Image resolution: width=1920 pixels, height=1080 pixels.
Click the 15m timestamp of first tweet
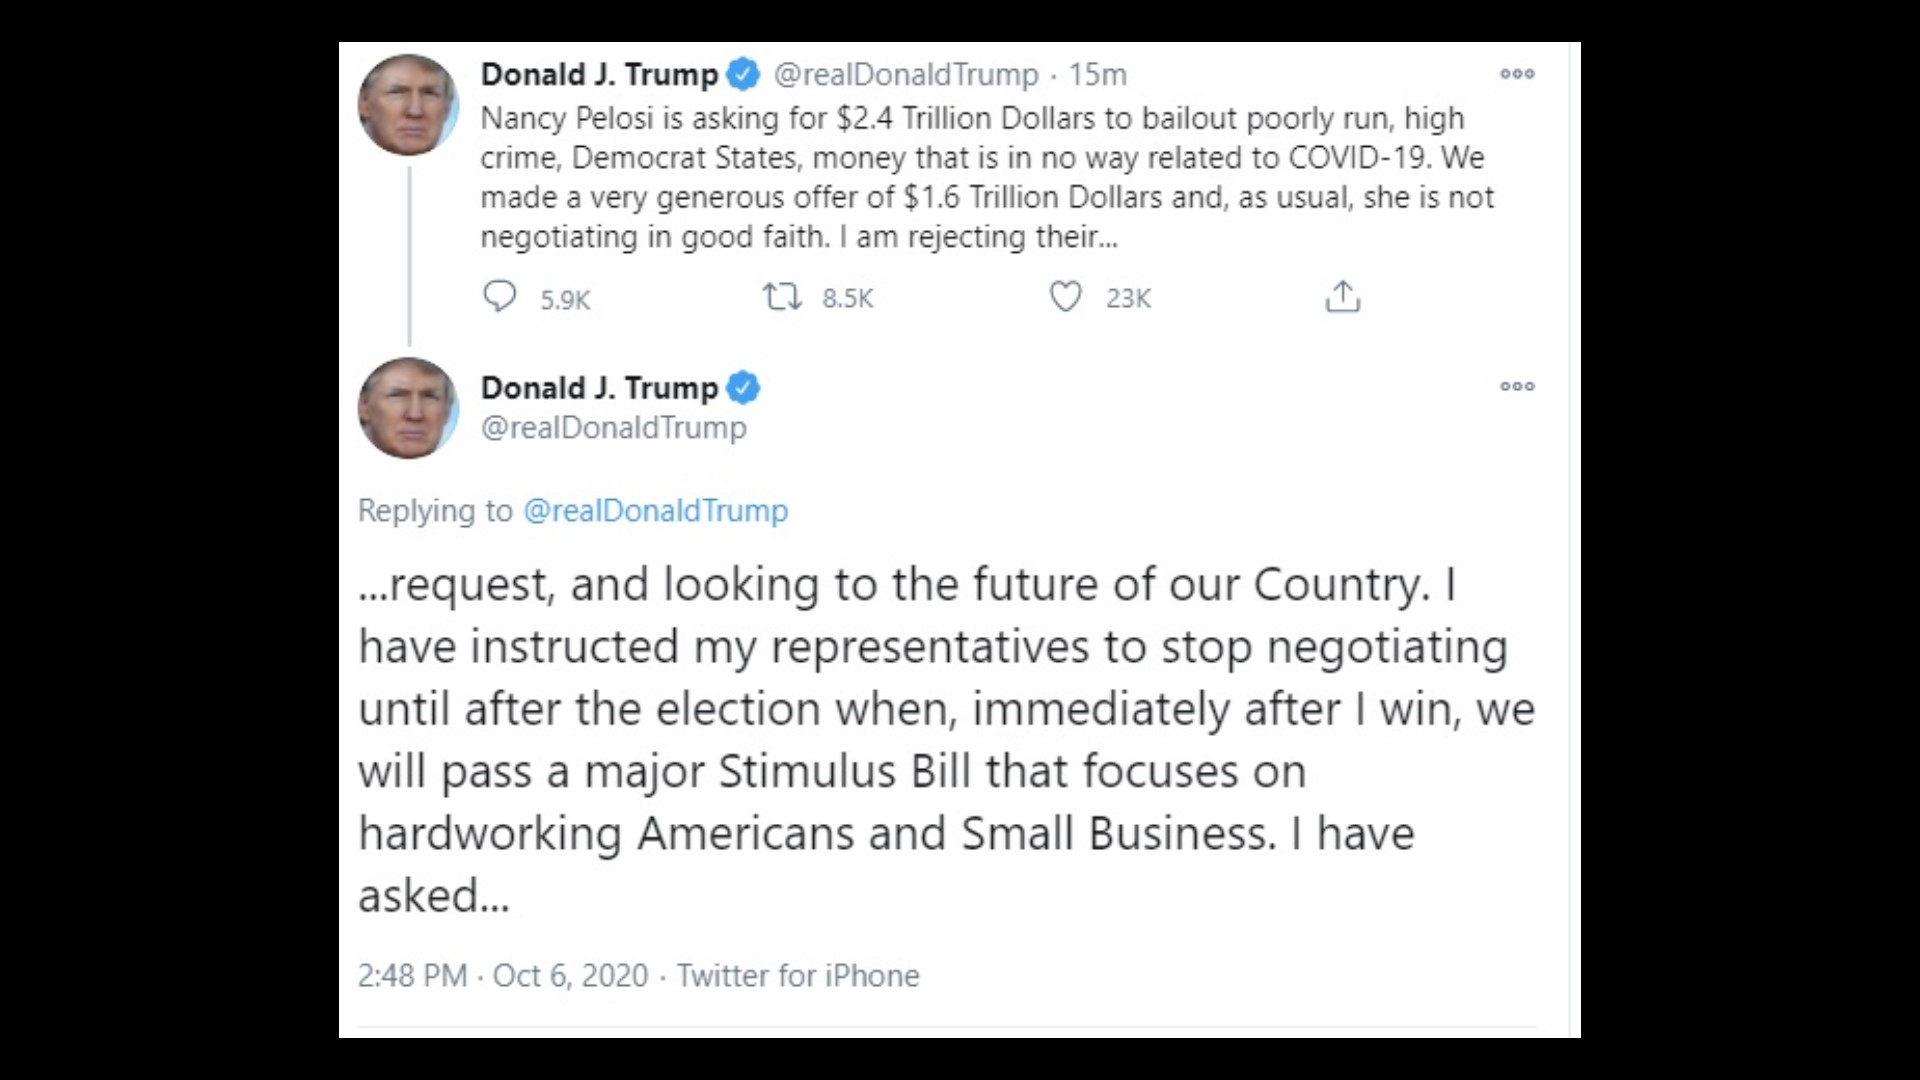[1097, 74]
